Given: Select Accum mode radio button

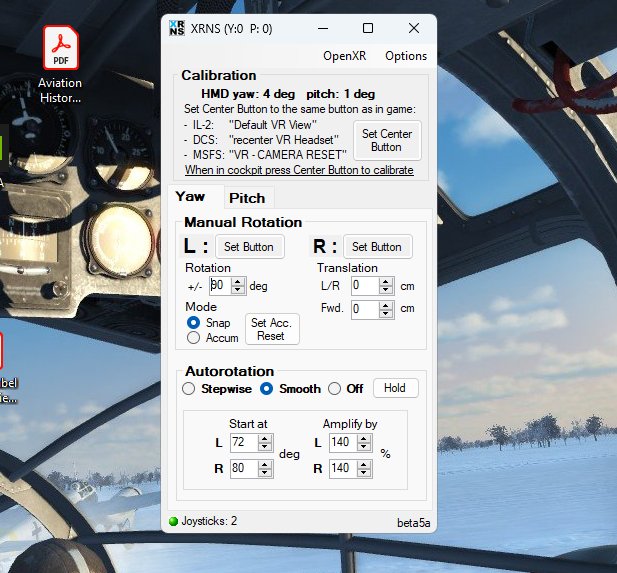Looking at the screenshot, I should (193, 338).
